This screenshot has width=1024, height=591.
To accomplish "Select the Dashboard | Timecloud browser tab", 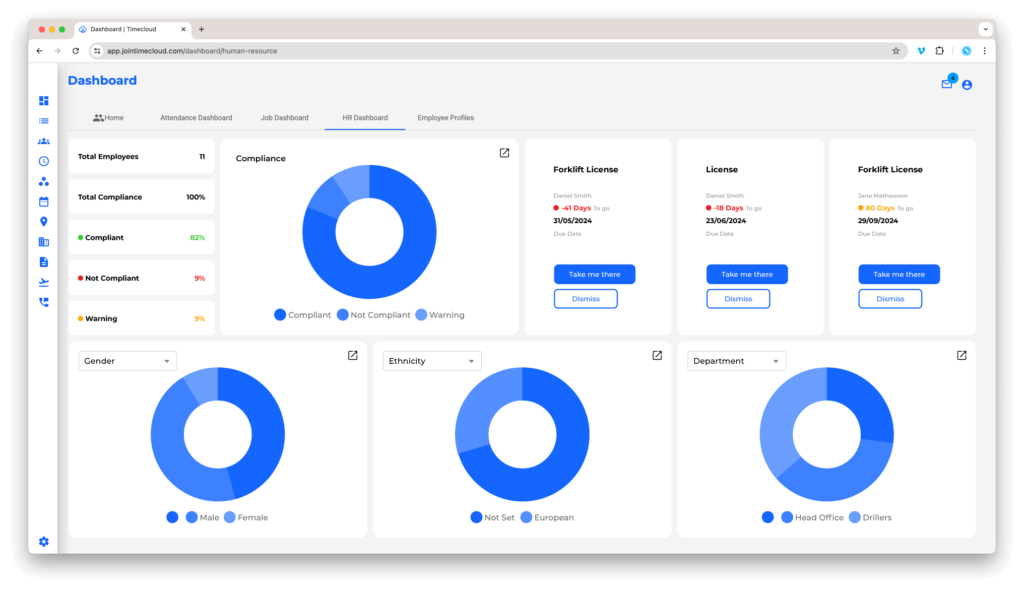I will pos(131,29).
